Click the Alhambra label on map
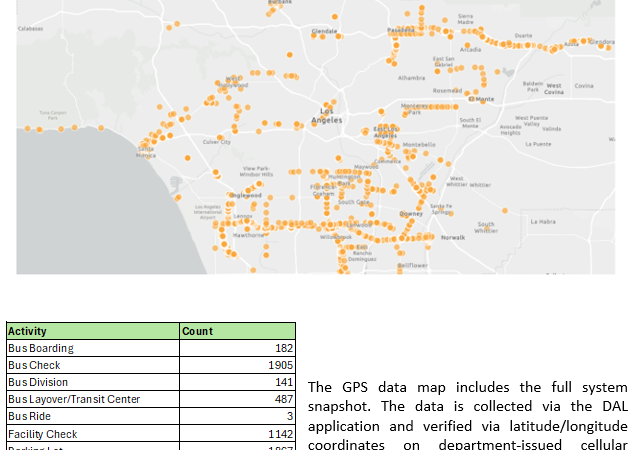The height and width of the screenshot is (450, 640). coord(411,77)
